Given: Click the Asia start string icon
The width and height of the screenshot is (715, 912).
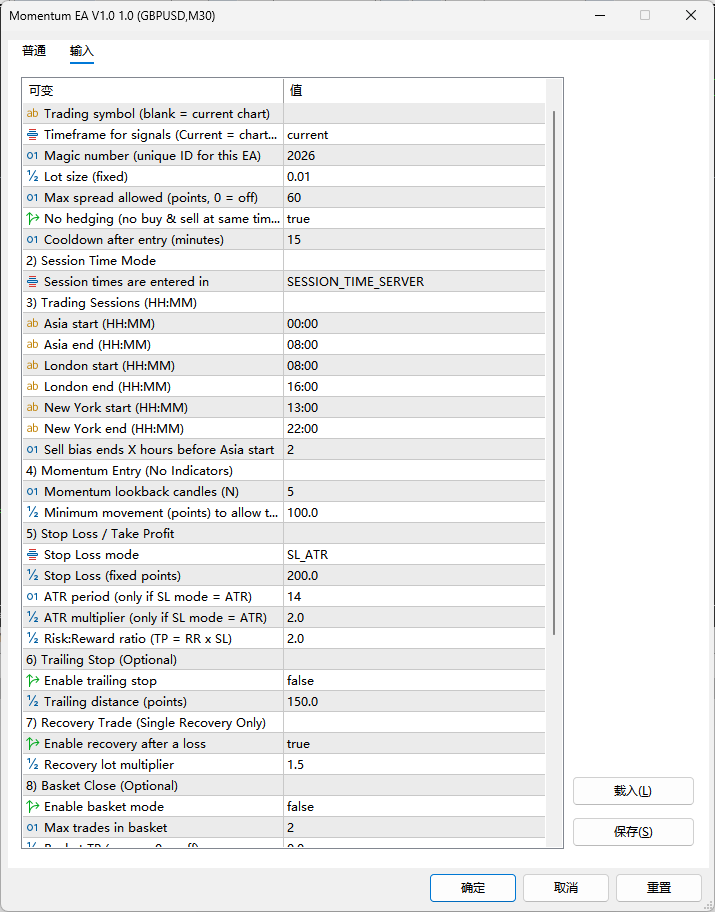Looking at the screenshot, I should (x=32, y=324).
